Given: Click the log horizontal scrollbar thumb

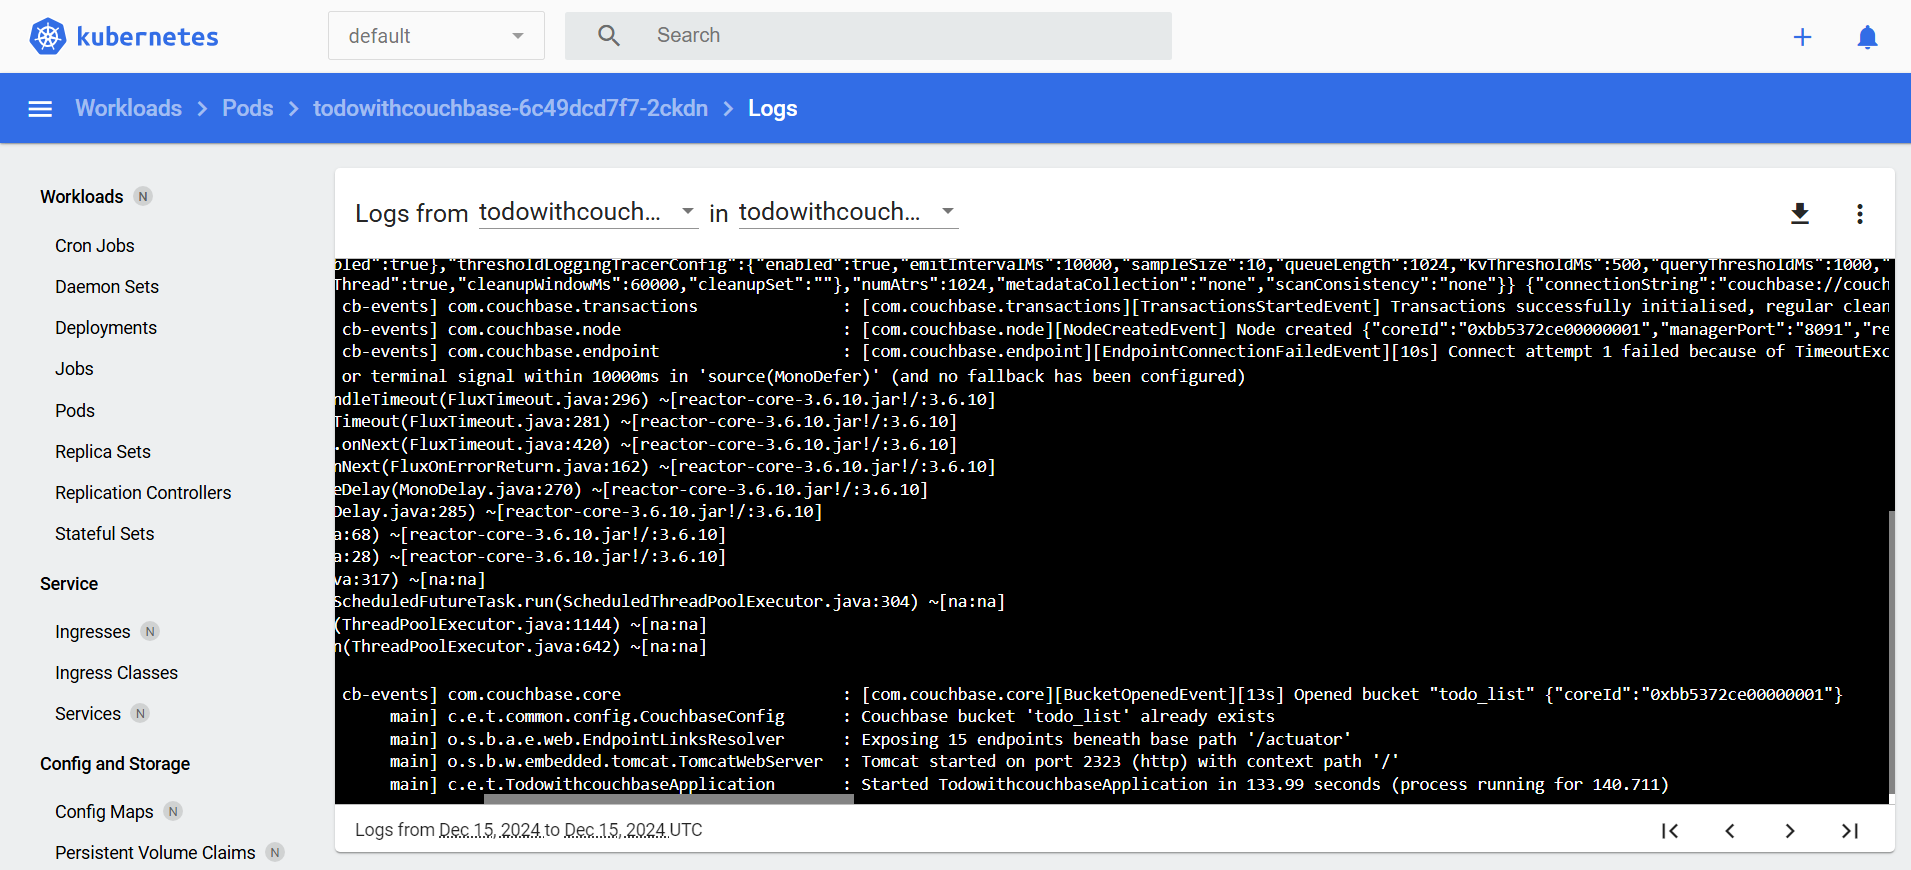Looking at the screenshot, I should tap(668, 799).
